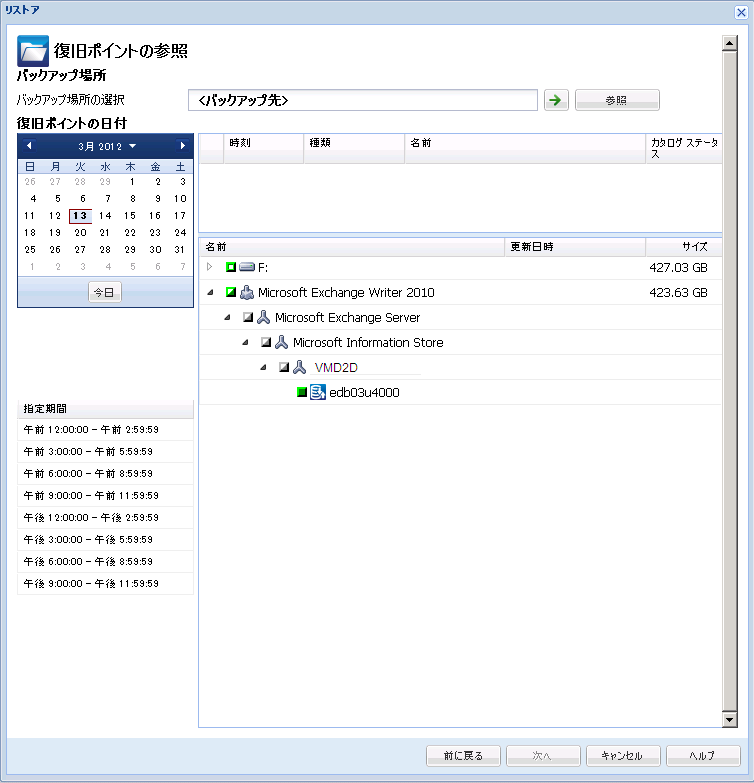Click the green arrow go button
754x783 pixels.
point(556,100)
